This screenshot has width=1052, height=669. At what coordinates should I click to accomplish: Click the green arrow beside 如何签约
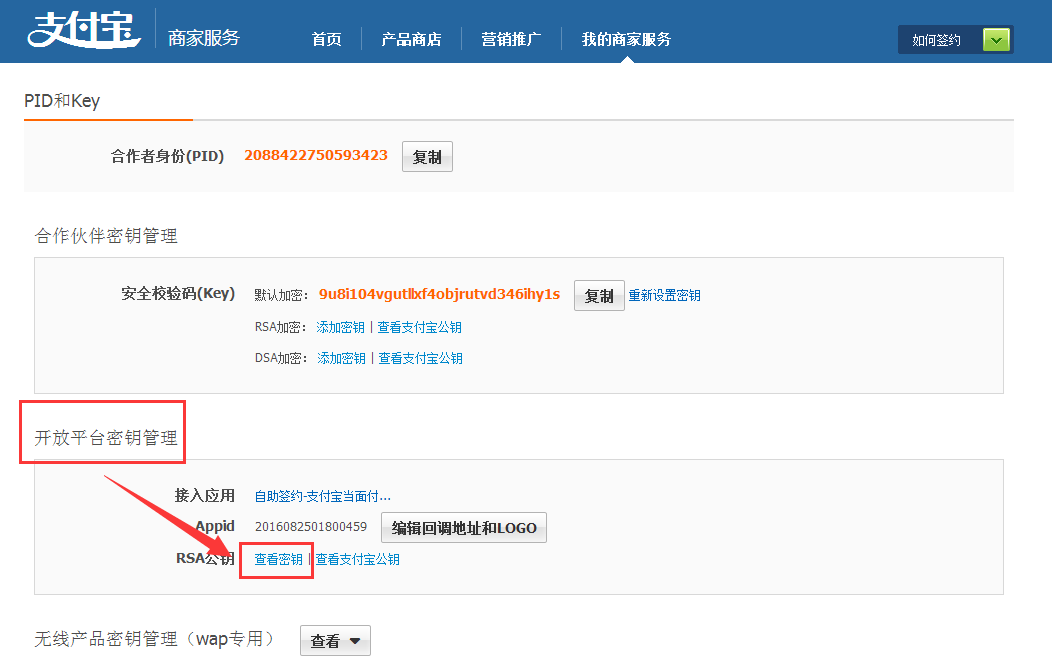coord(996,40)
